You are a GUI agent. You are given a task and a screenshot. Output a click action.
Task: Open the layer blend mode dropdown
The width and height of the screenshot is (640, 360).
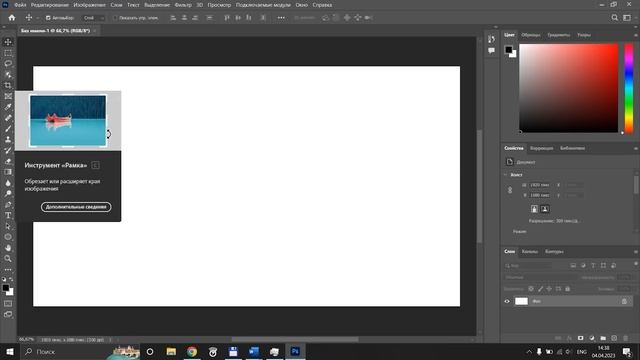[x=539, y=277]
